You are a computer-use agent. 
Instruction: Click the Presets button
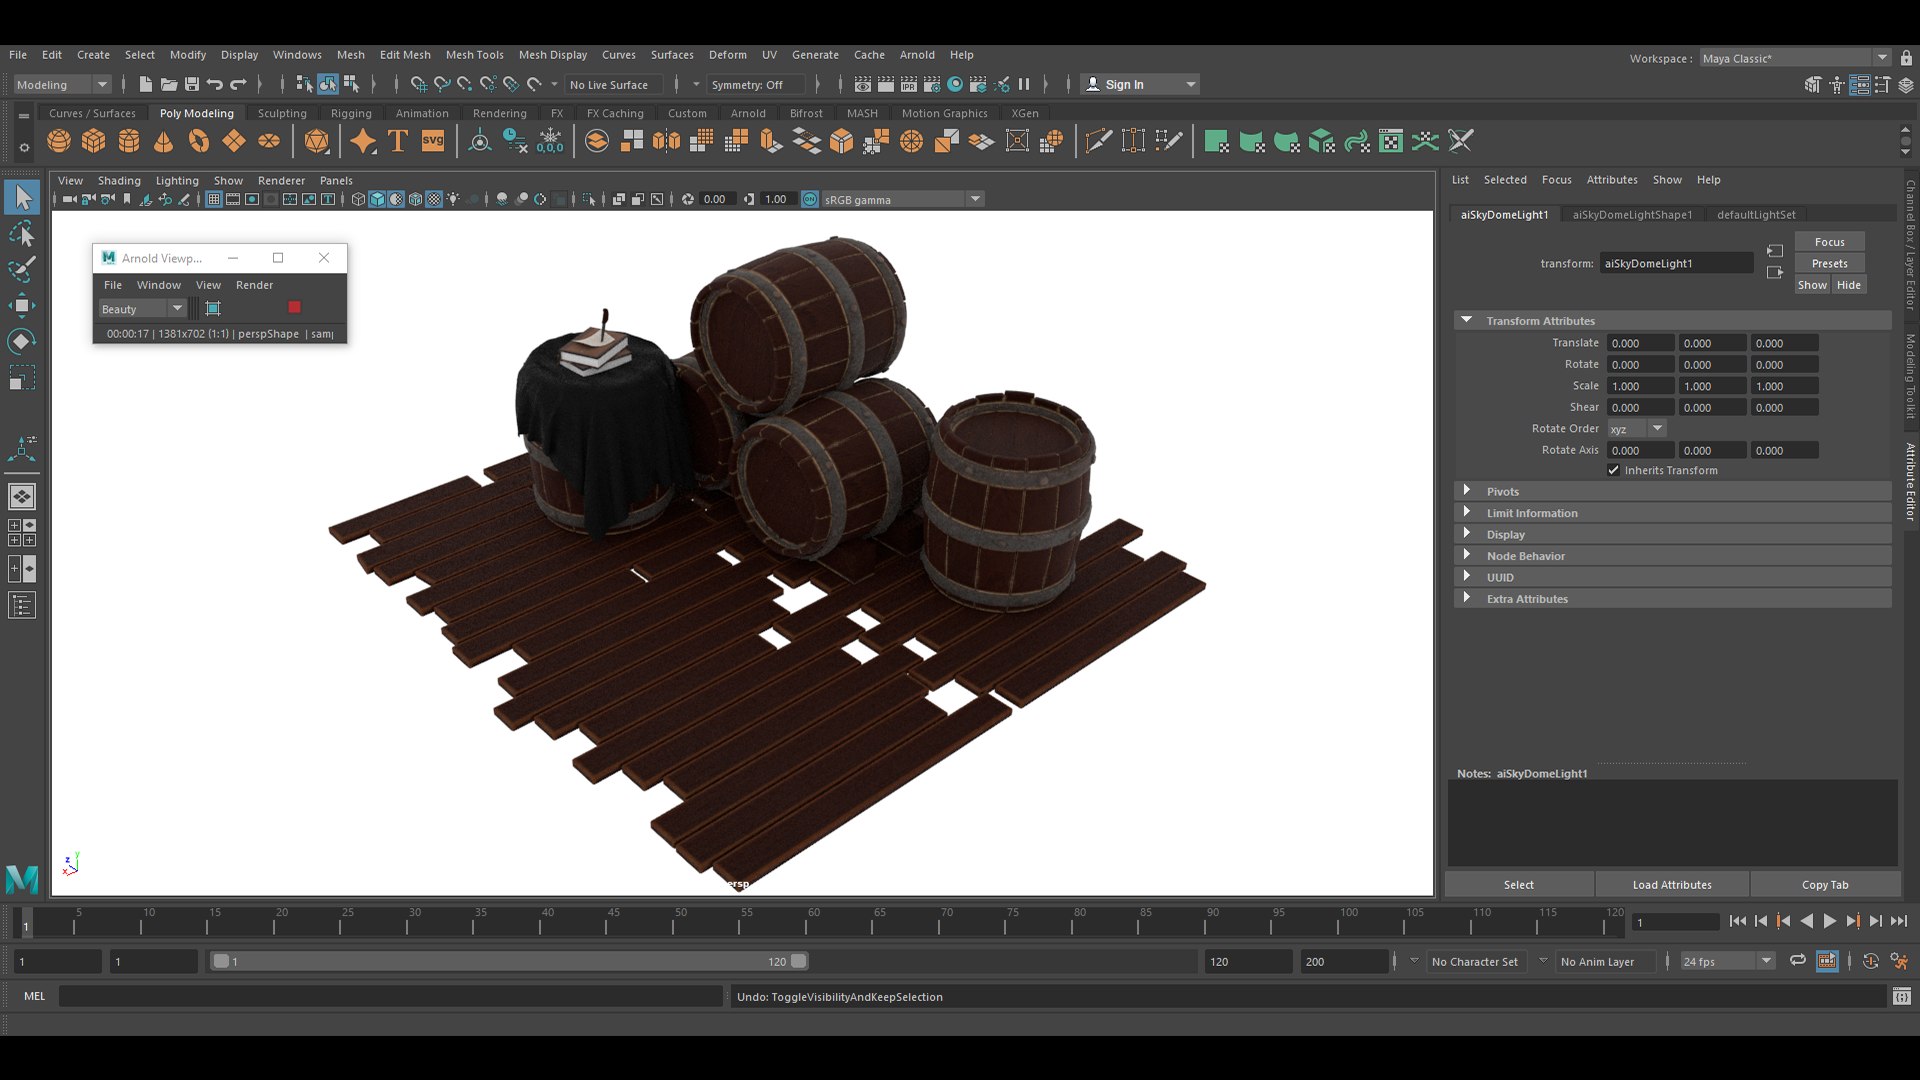[1829, 263]
